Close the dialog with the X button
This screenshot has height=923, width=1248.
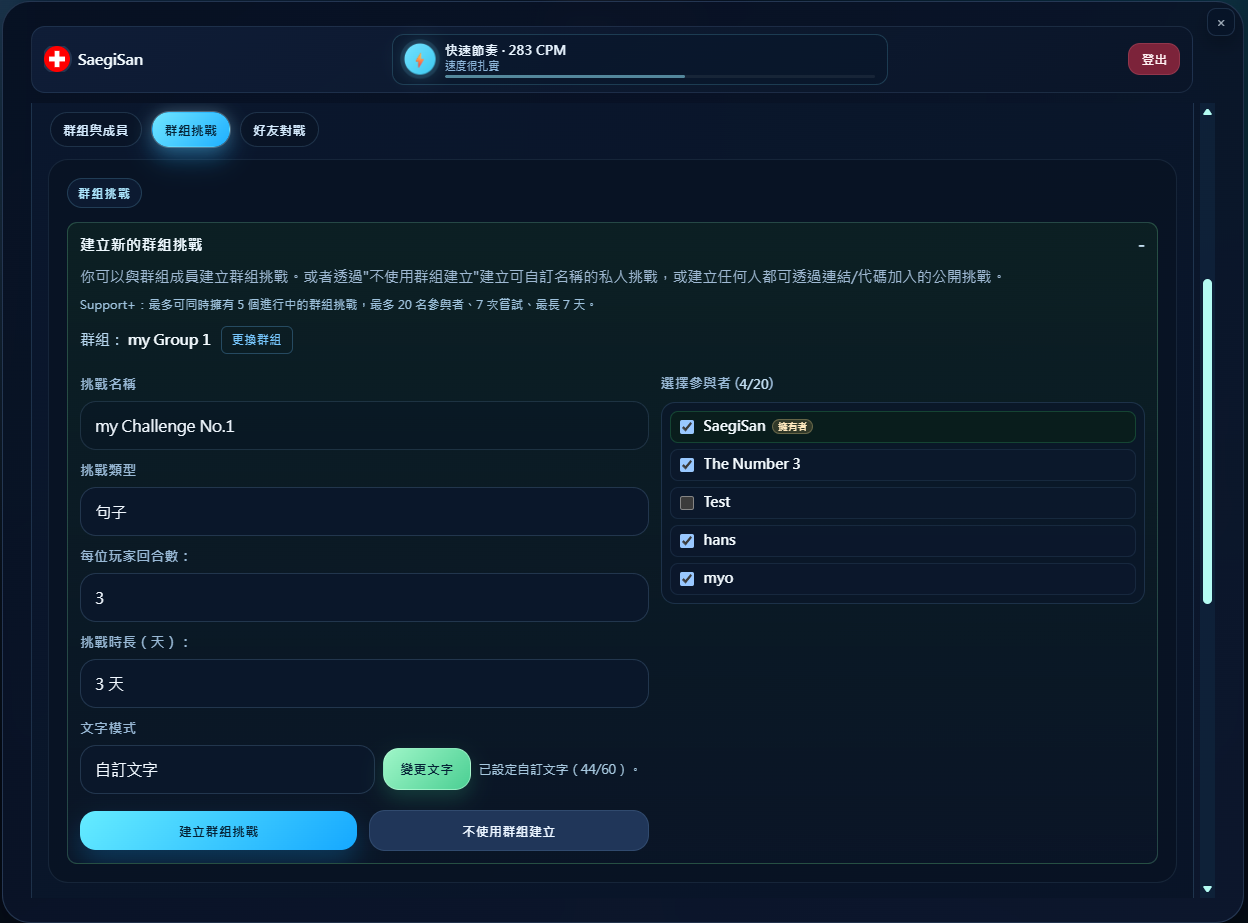[1221, 22]
